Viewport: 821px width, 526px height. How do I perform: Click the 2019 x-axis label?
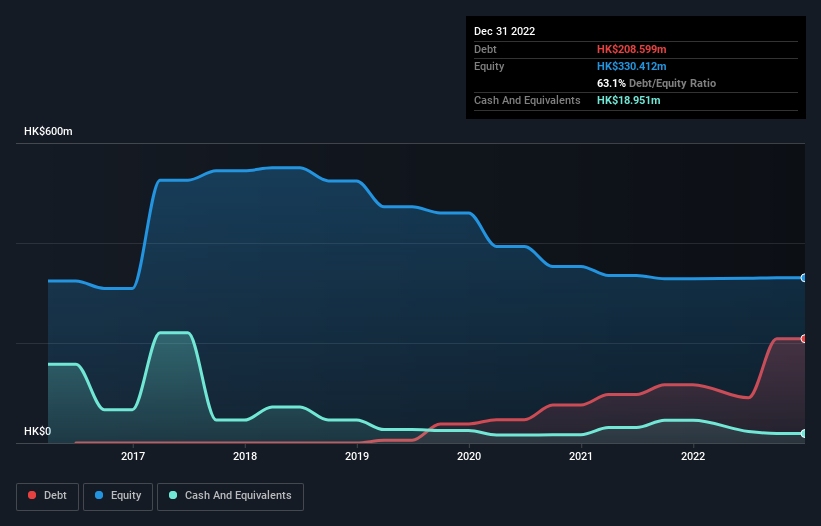coord(357,456)
